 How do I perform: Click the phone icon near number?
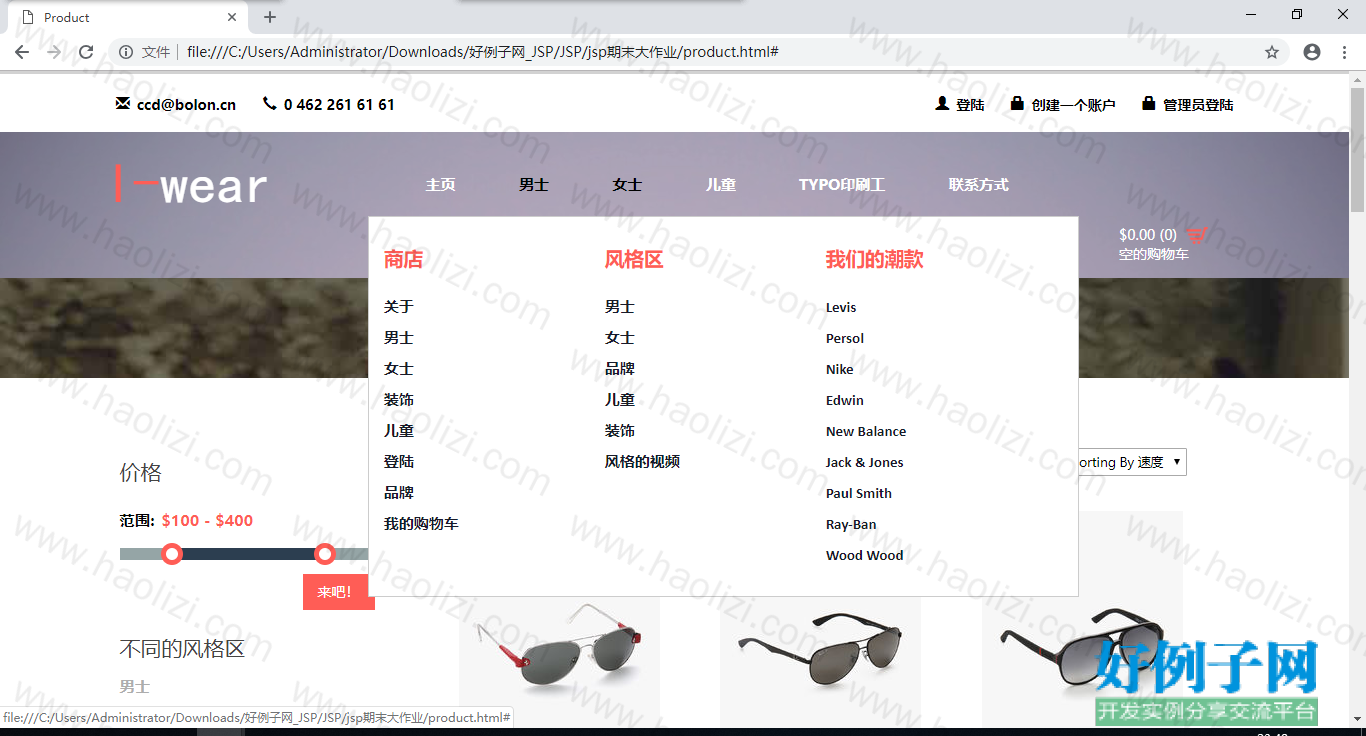[x=269, y=103]
